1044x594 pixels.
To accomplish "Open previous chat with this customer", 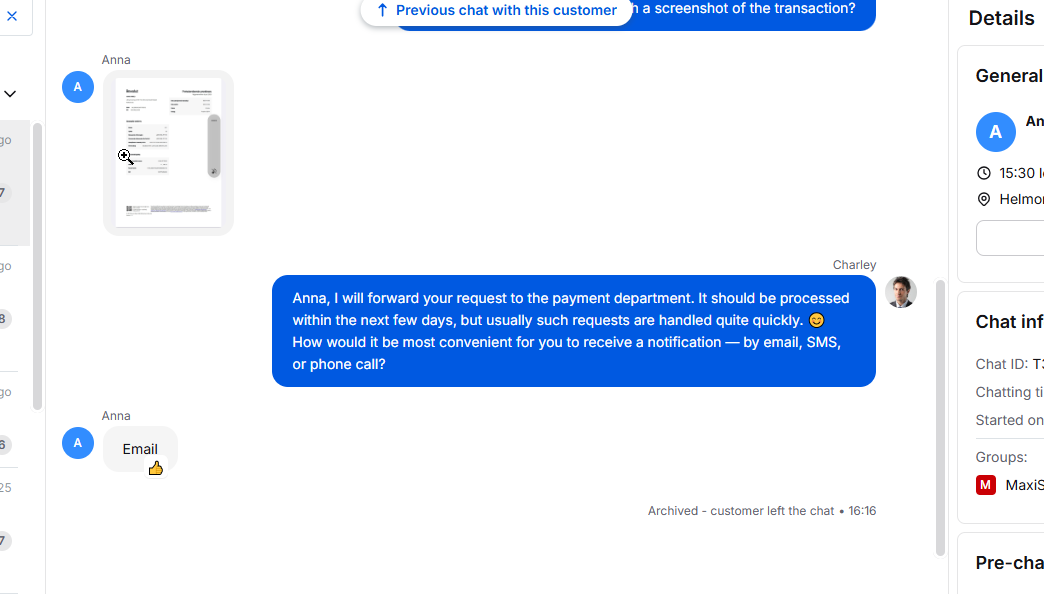I will point(505,10).
